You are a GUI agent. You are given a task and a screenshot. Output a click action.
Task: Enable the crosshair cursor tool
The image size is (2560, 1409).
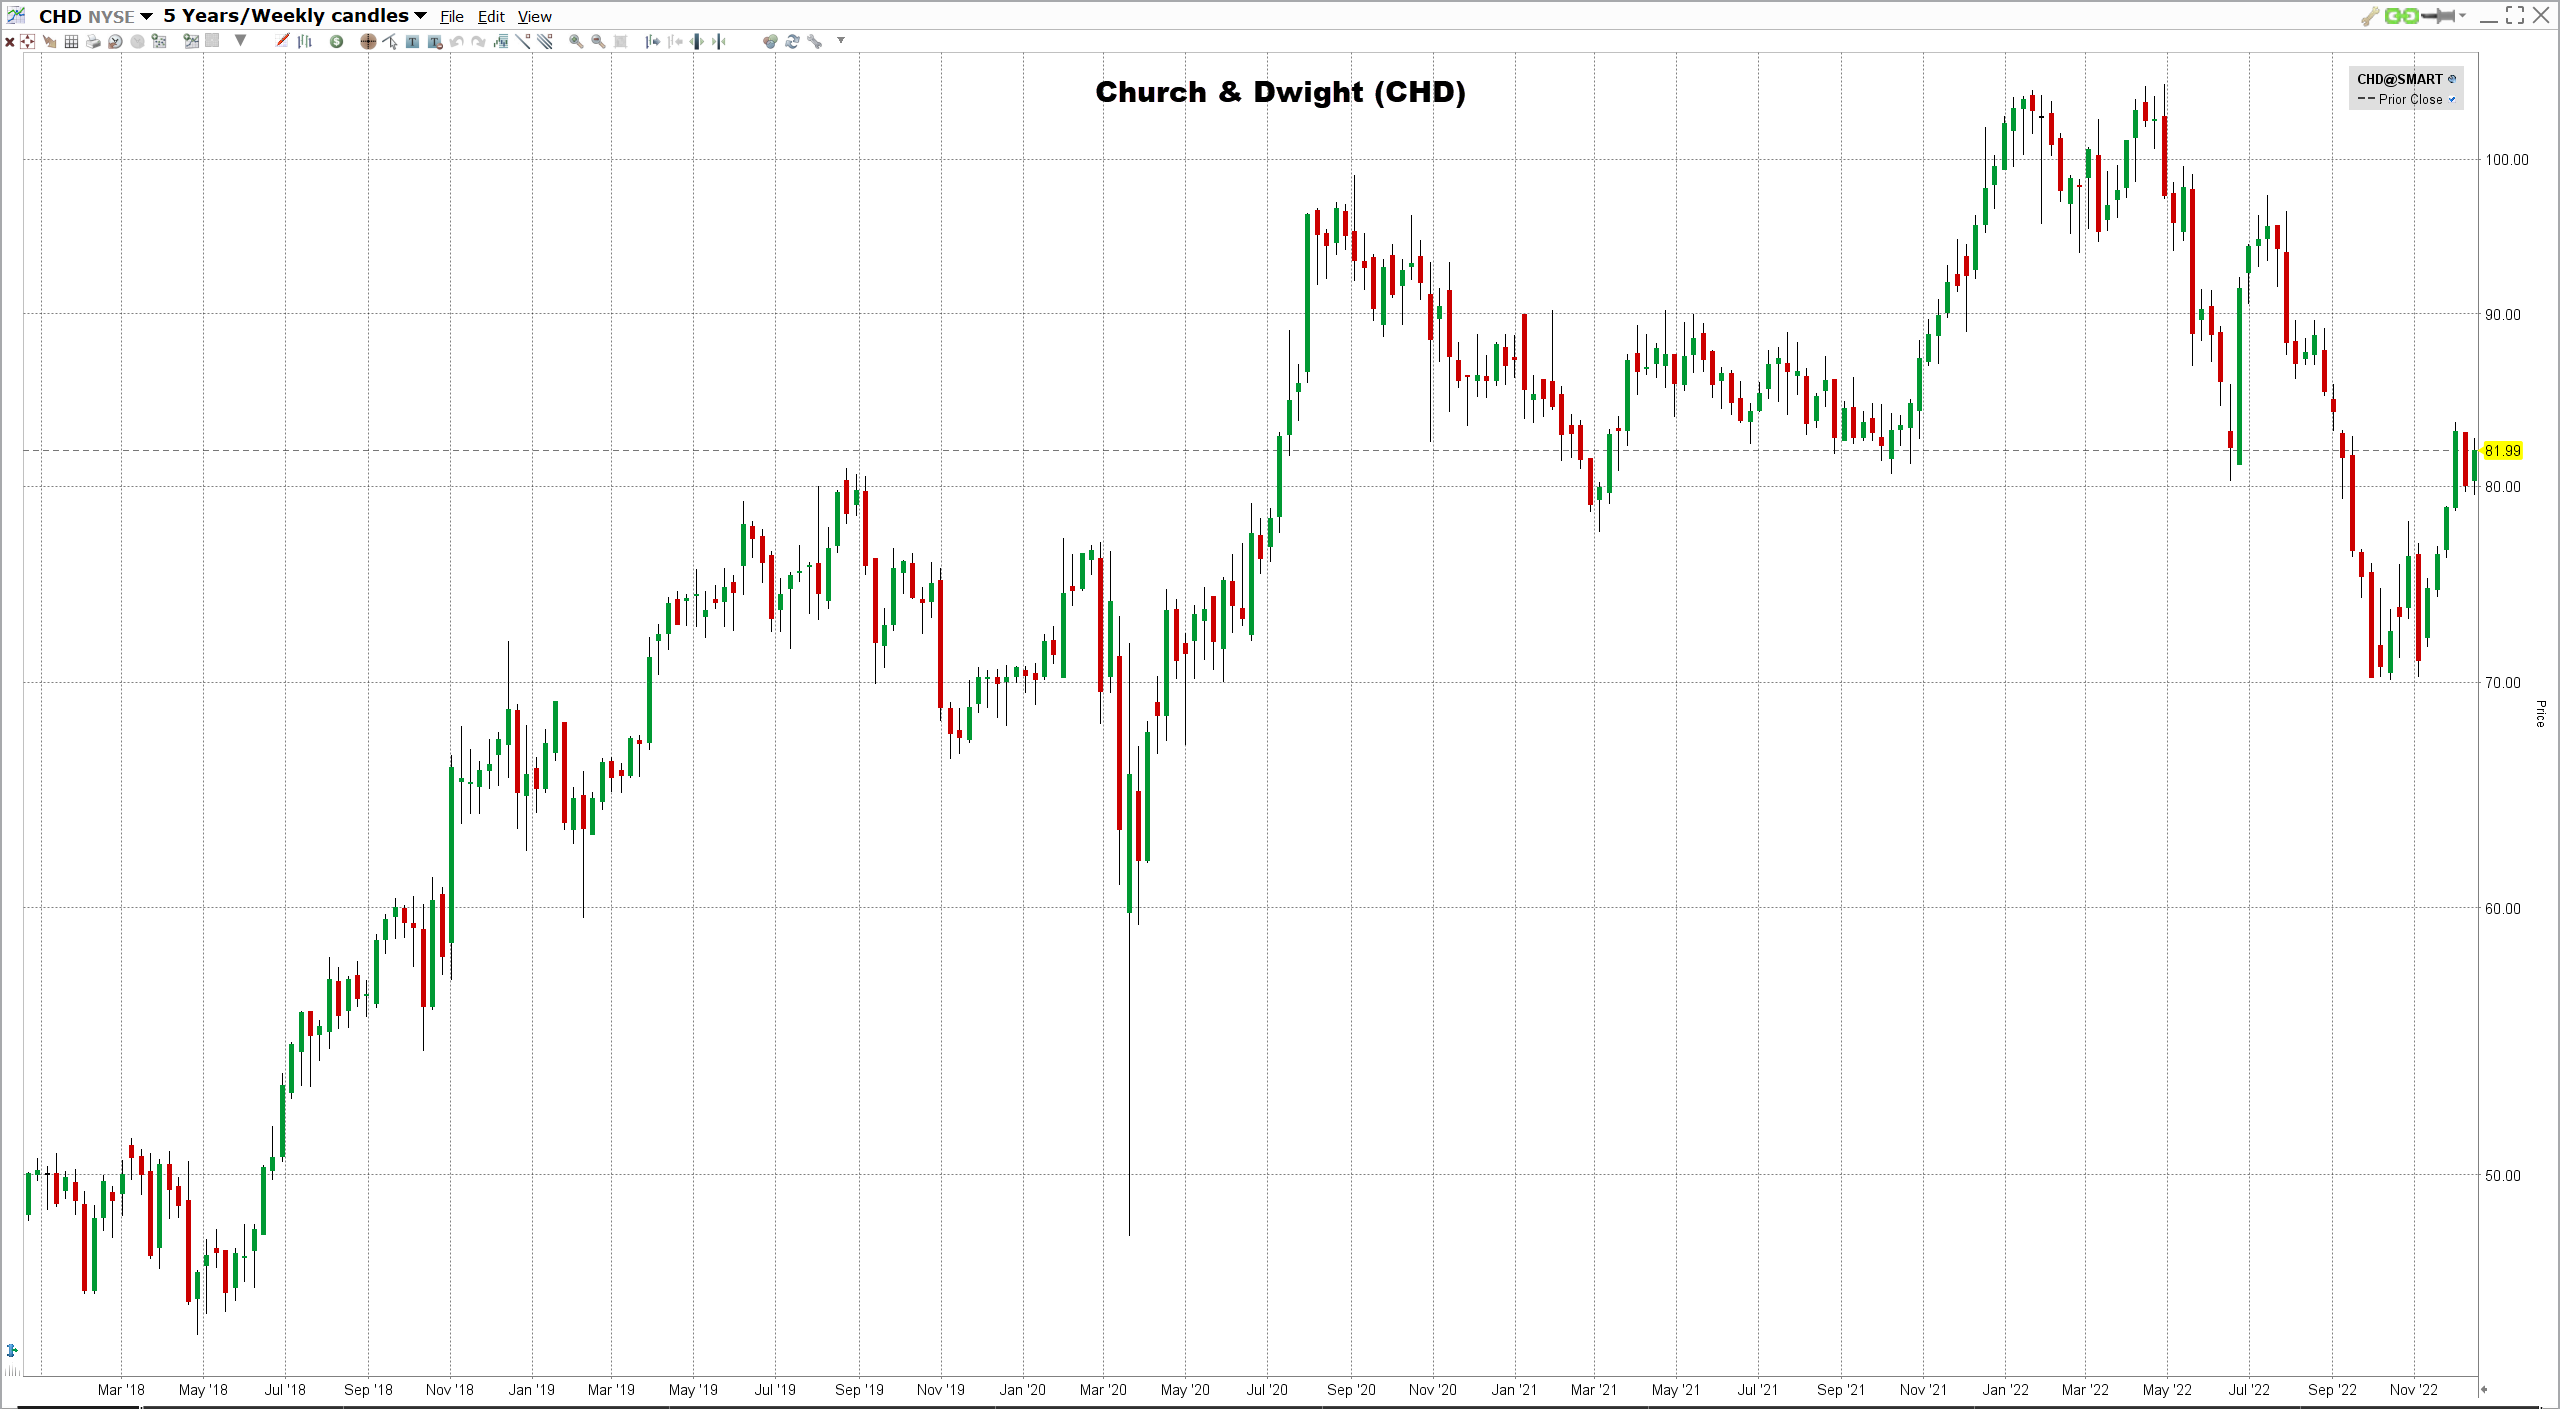point(368,41)
